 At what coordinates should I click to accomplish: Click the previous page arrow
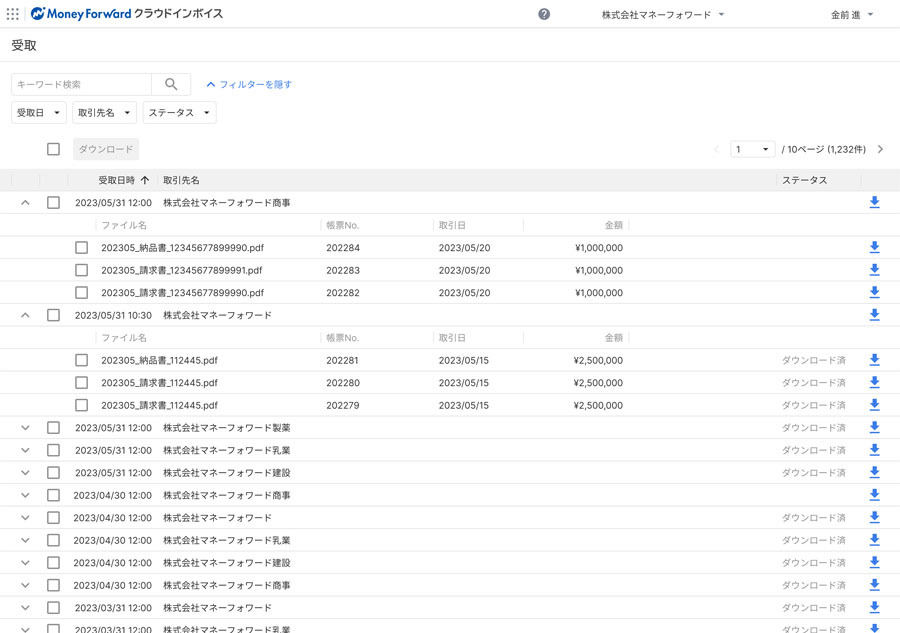coord(716,149)
